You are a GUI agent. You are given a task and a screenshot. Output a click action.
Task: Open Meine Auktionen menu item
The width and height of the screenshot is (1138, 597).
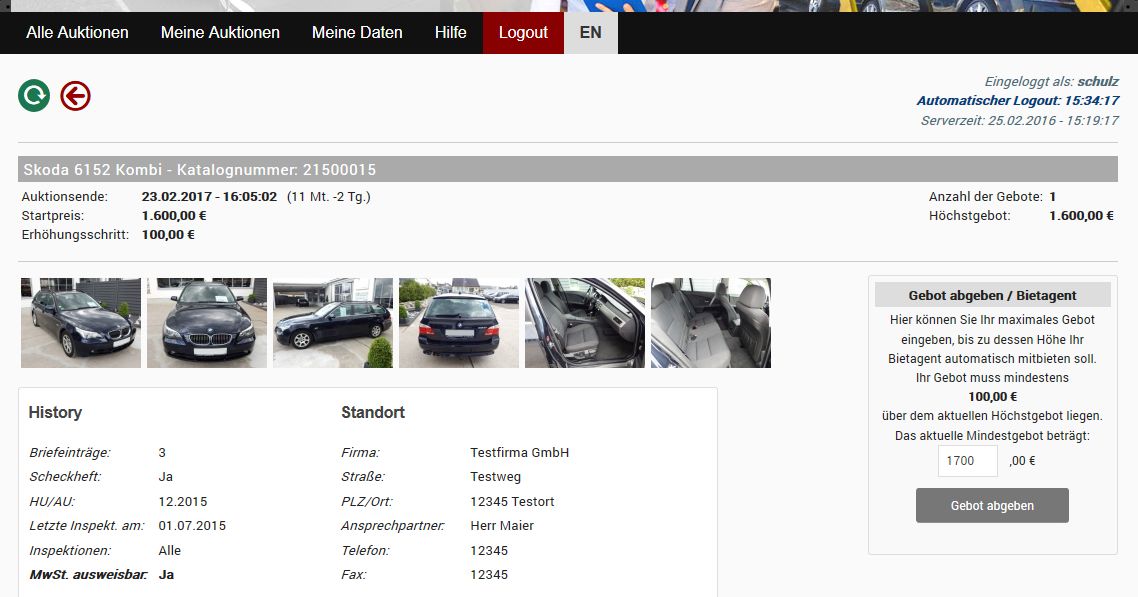[x=220, y=33]
